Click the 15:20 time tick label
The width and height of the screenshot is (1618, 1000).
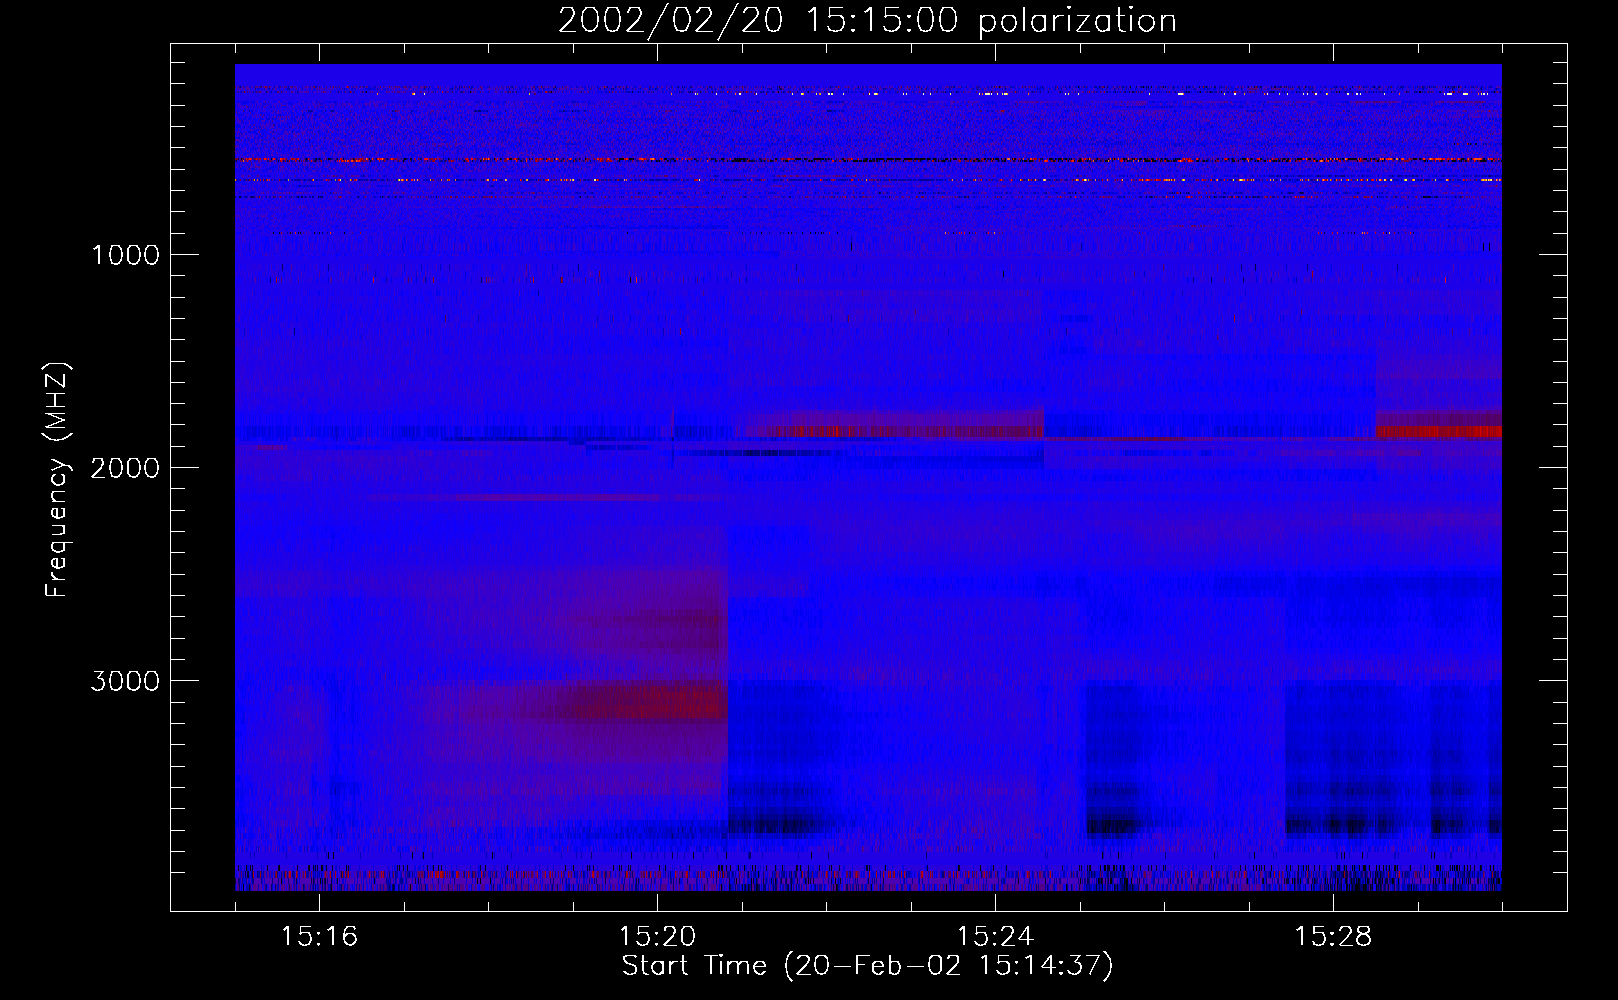point(657,937)
